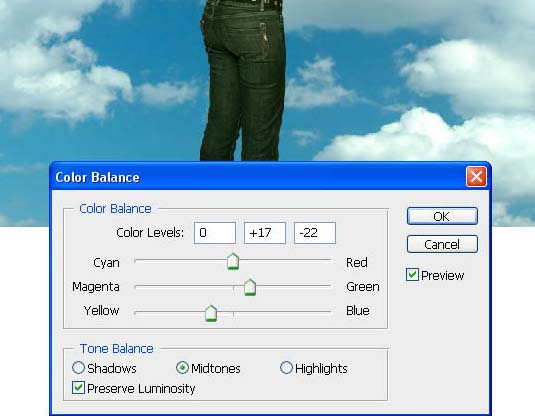535x416 pixels.
Task: Click the Red end of top slider track
Action: pos(329,260)
